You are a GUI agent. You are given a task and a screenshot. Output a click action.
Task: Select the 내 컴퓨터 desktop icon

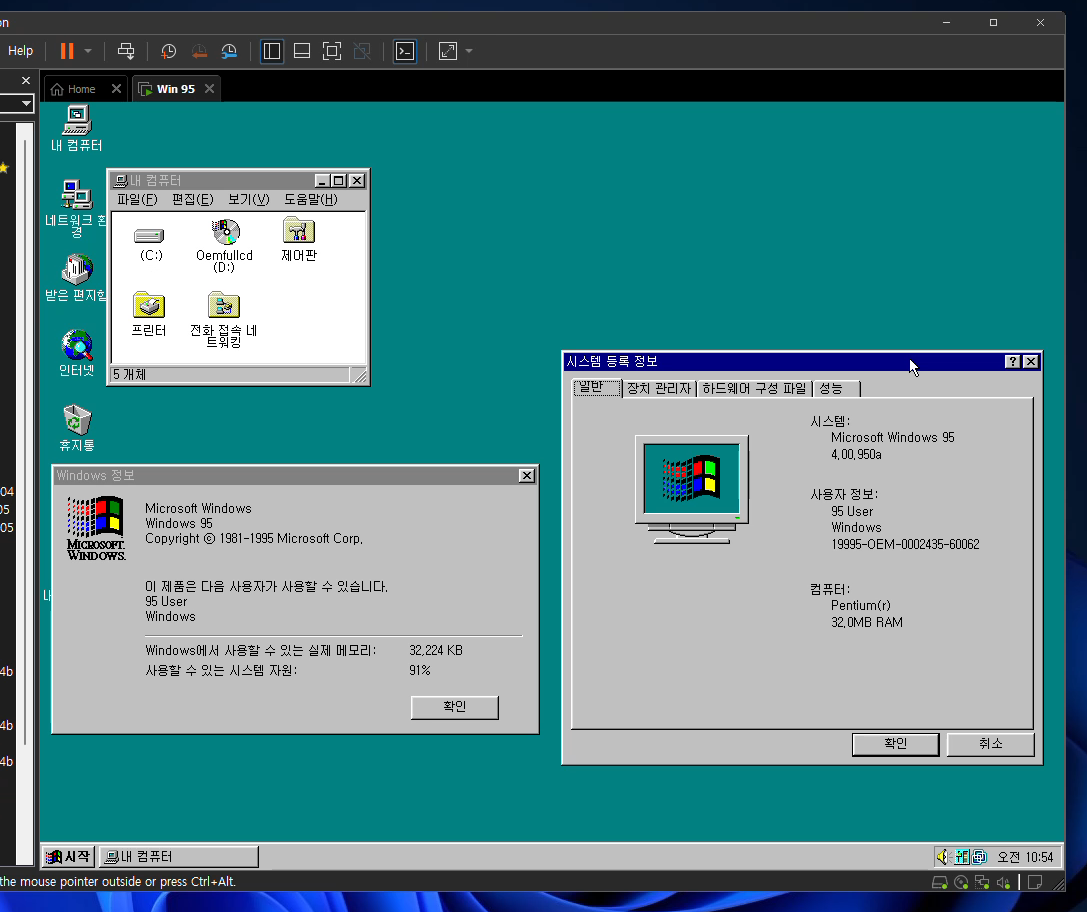(76, 129)
